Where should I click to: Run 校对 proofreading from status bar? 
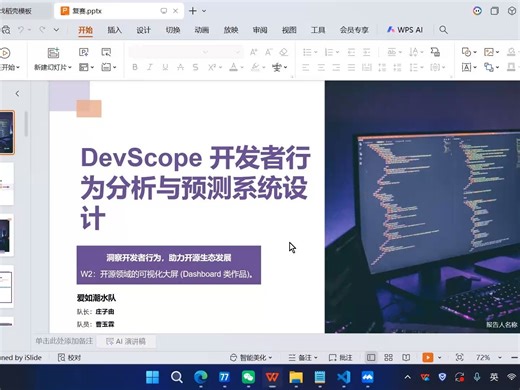tap(69, 358)
